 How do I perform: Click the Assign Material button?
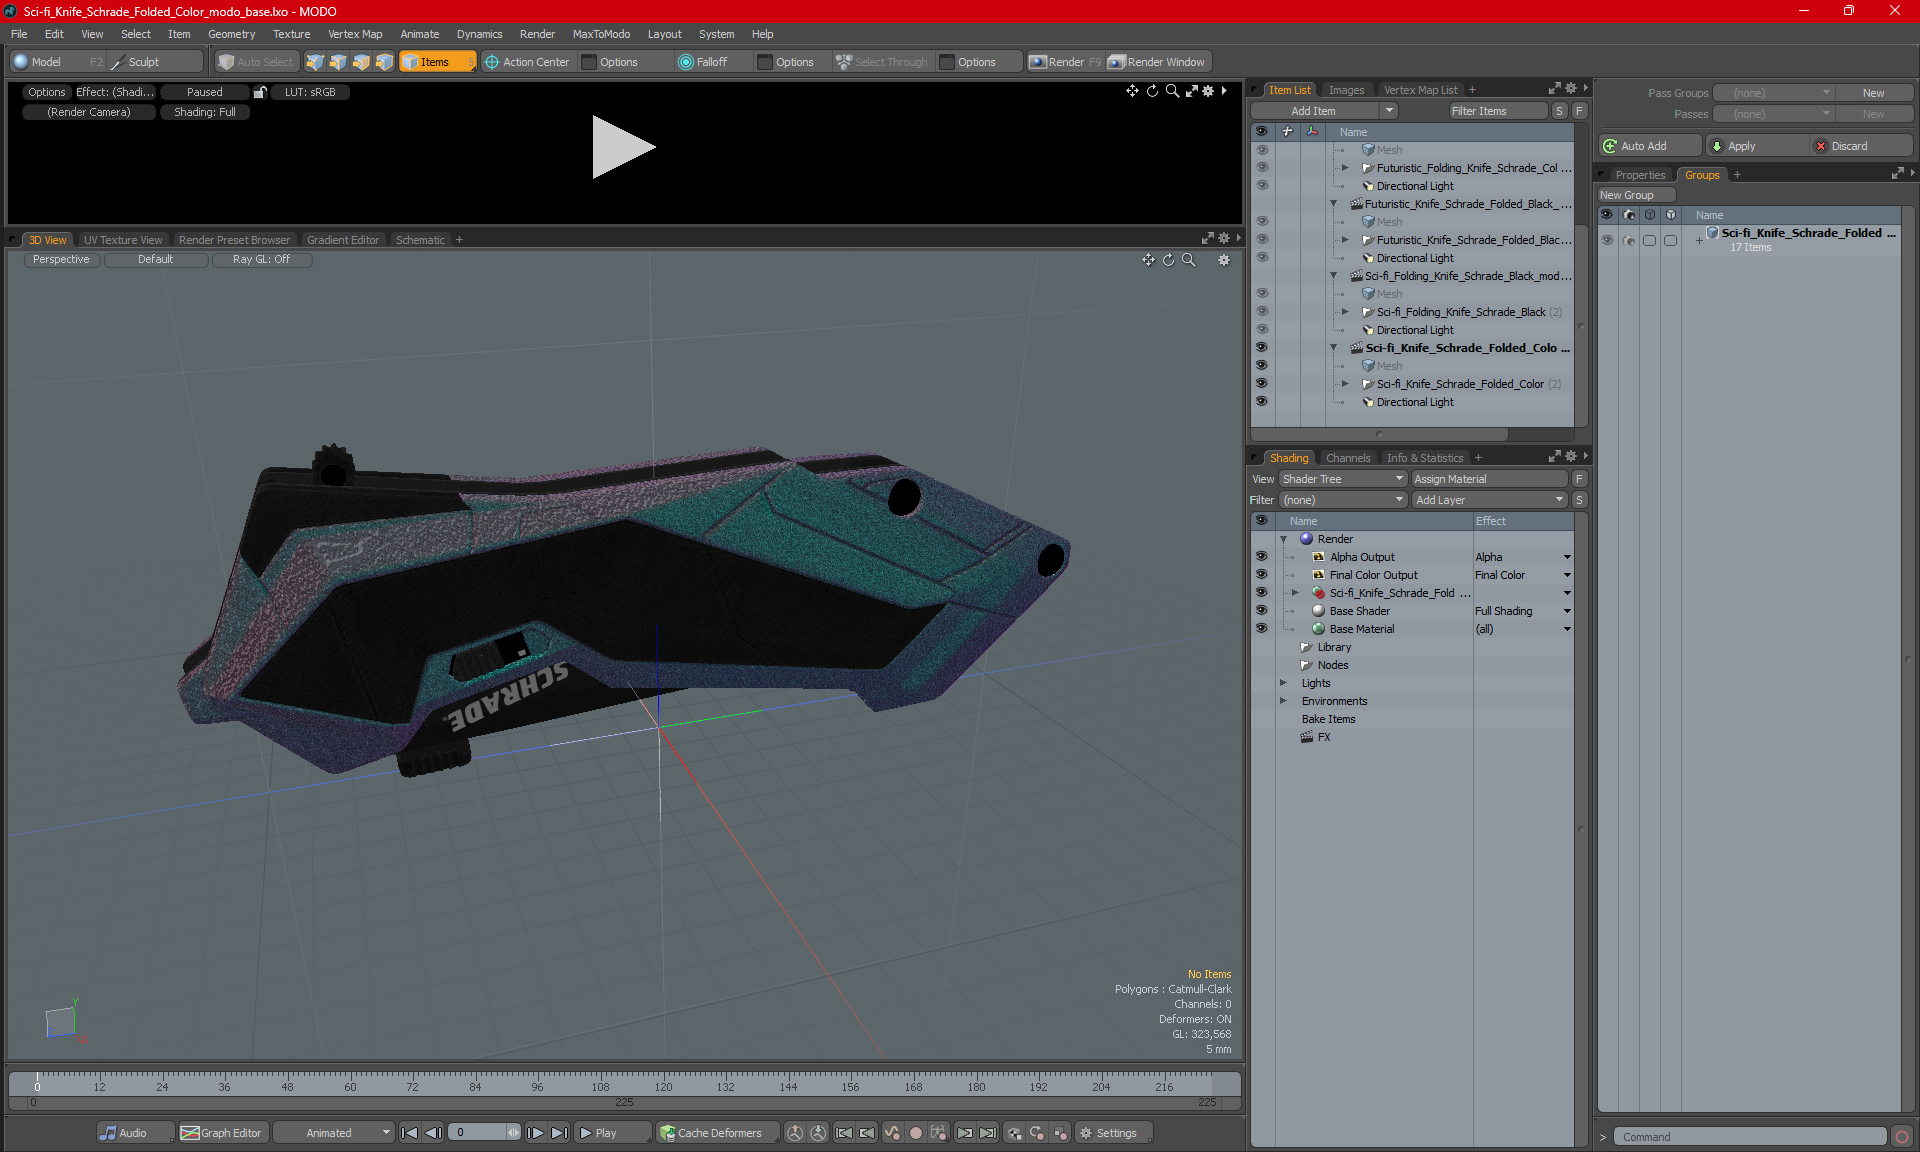1489,479
